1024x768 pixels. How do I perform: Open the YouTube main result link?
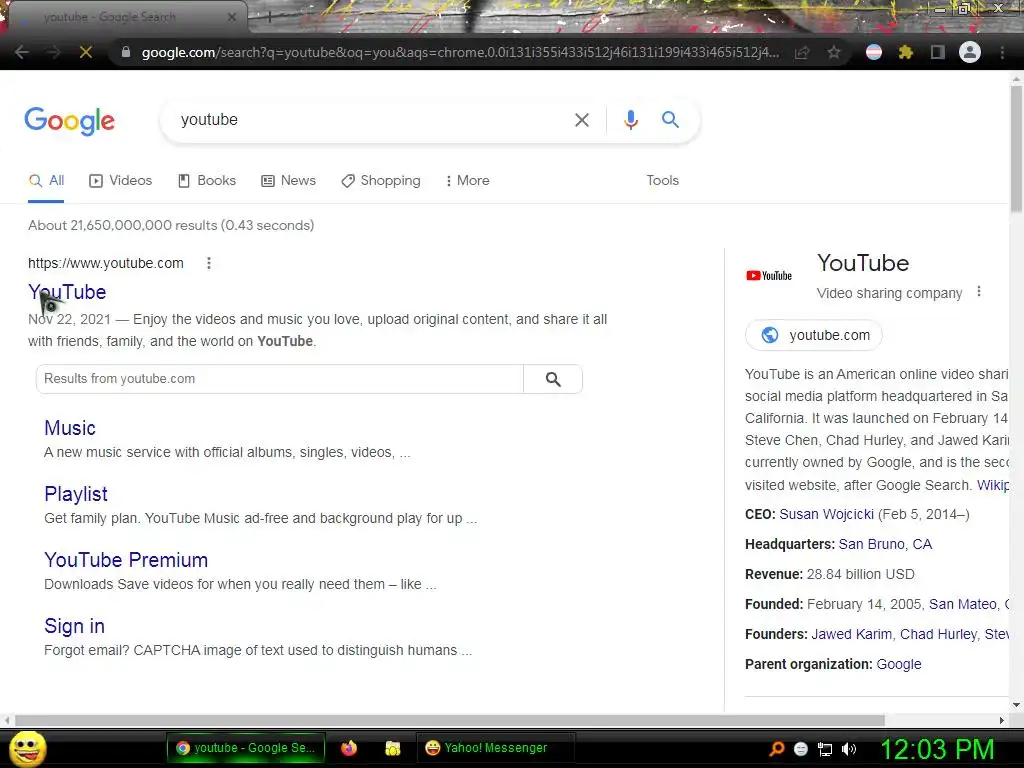[x=67, y=292]
